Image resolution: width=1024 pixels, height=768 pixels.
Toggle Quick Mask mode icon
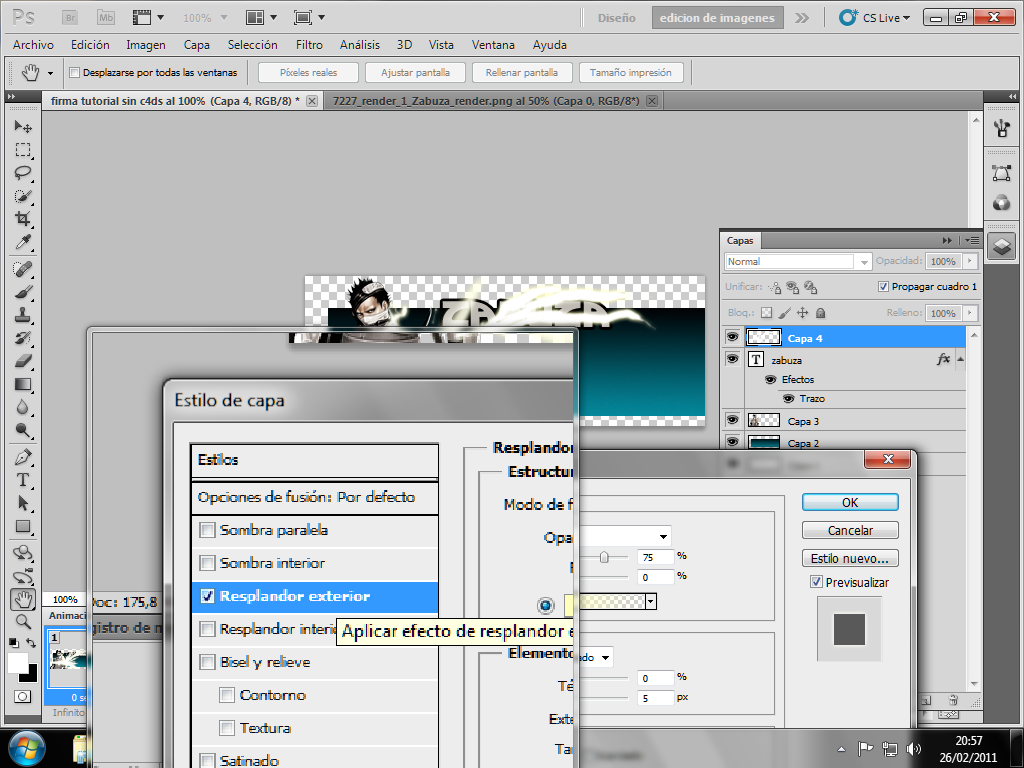[x=23, y=697]
